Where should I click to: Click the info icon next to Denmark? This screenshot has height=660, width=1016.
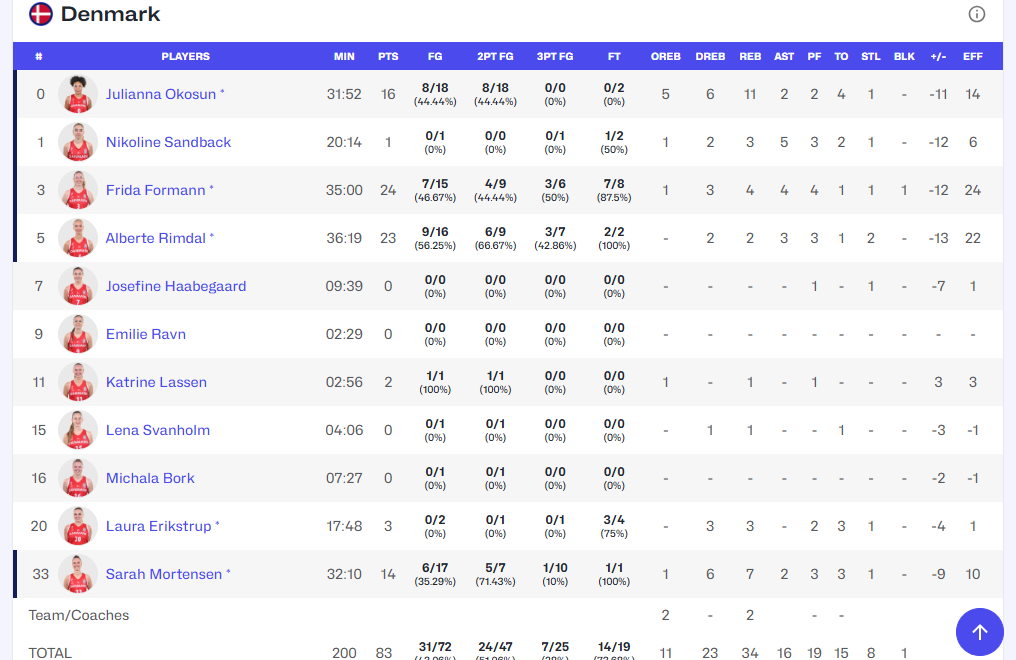[977, 14]
